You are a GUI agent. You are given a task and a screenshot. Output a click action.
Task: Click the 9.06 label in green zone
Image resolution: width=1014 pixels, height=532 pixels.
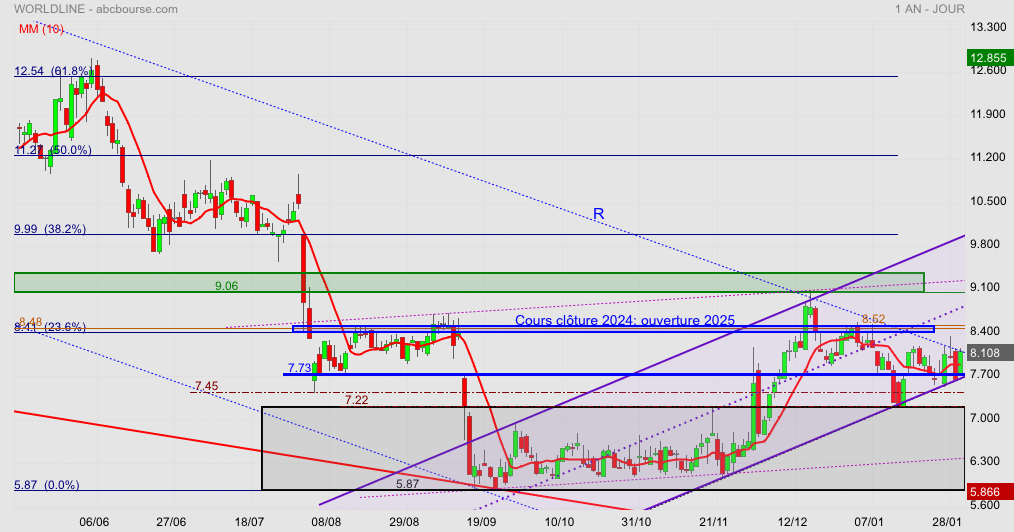[226, 286]
